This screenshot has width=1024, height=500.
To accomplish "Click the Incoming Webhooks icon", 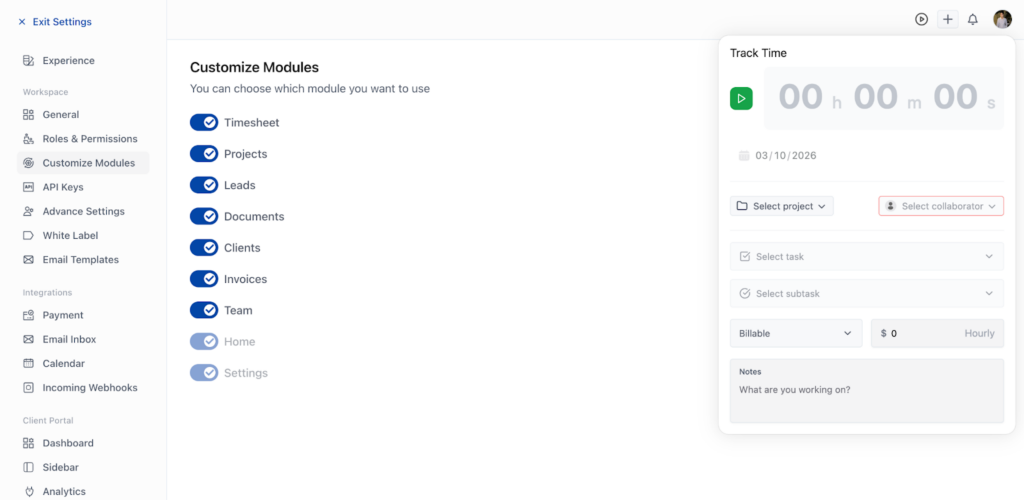I will click(x=29, y=388).
